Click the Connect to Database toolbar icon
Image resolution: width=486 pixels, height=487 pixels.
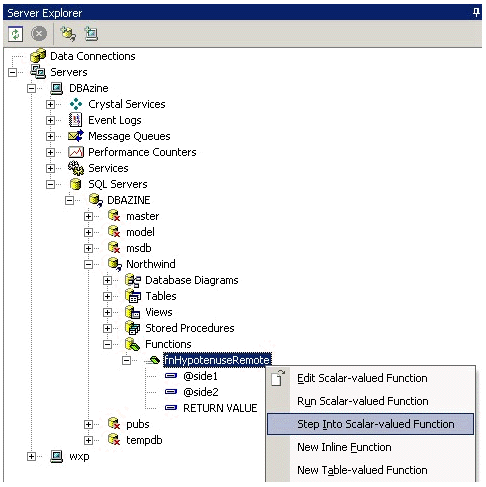click(x=68, y=34)
